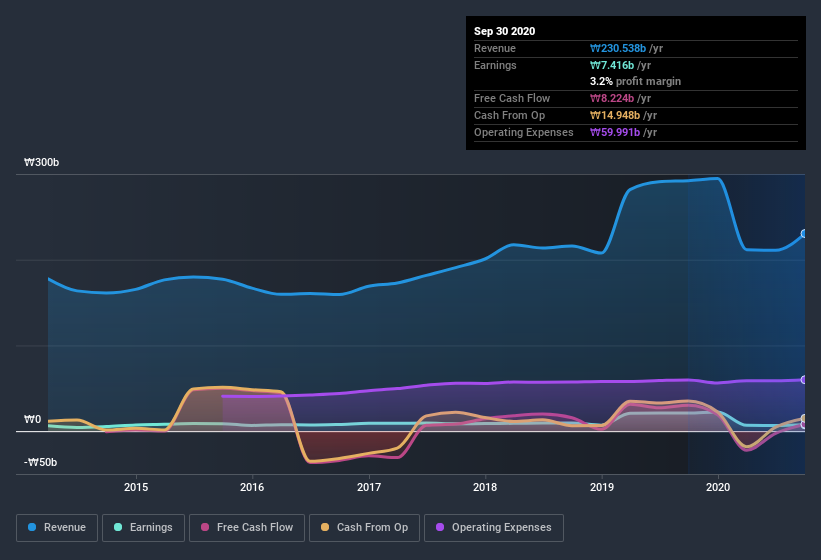Image resolution: width=821 pixels, height=560 pixels.
Task: Click the purple Operating Expenses endpoint marker
Action: pyautogui.click(x=804, y=379)
